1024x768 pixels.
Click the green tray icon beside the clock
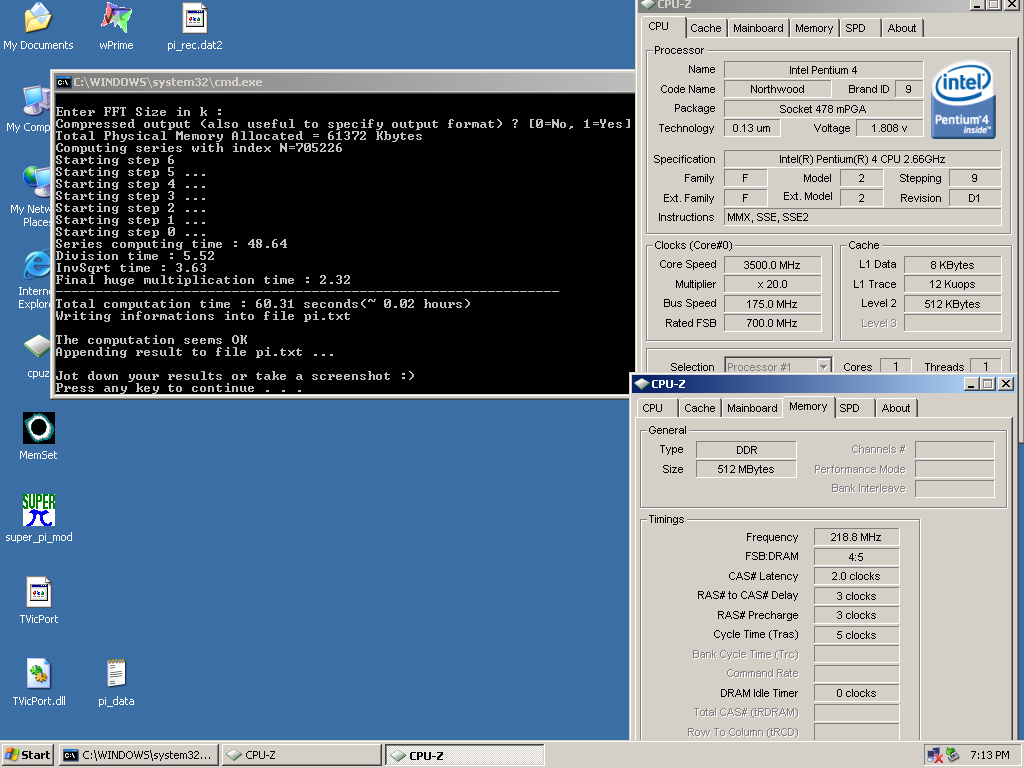tap(953, 755)
